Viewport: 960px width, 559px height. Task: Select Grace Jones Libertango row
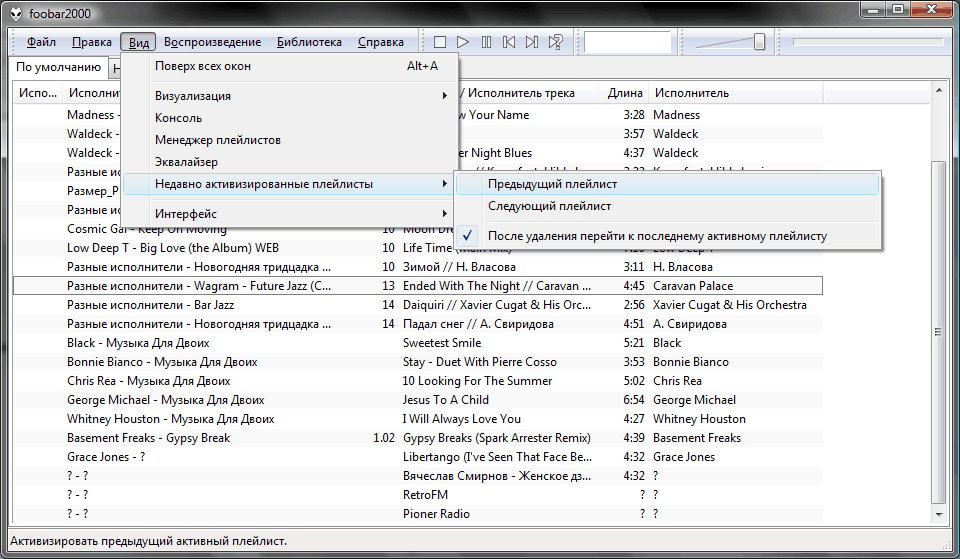[x=418, y=457]
